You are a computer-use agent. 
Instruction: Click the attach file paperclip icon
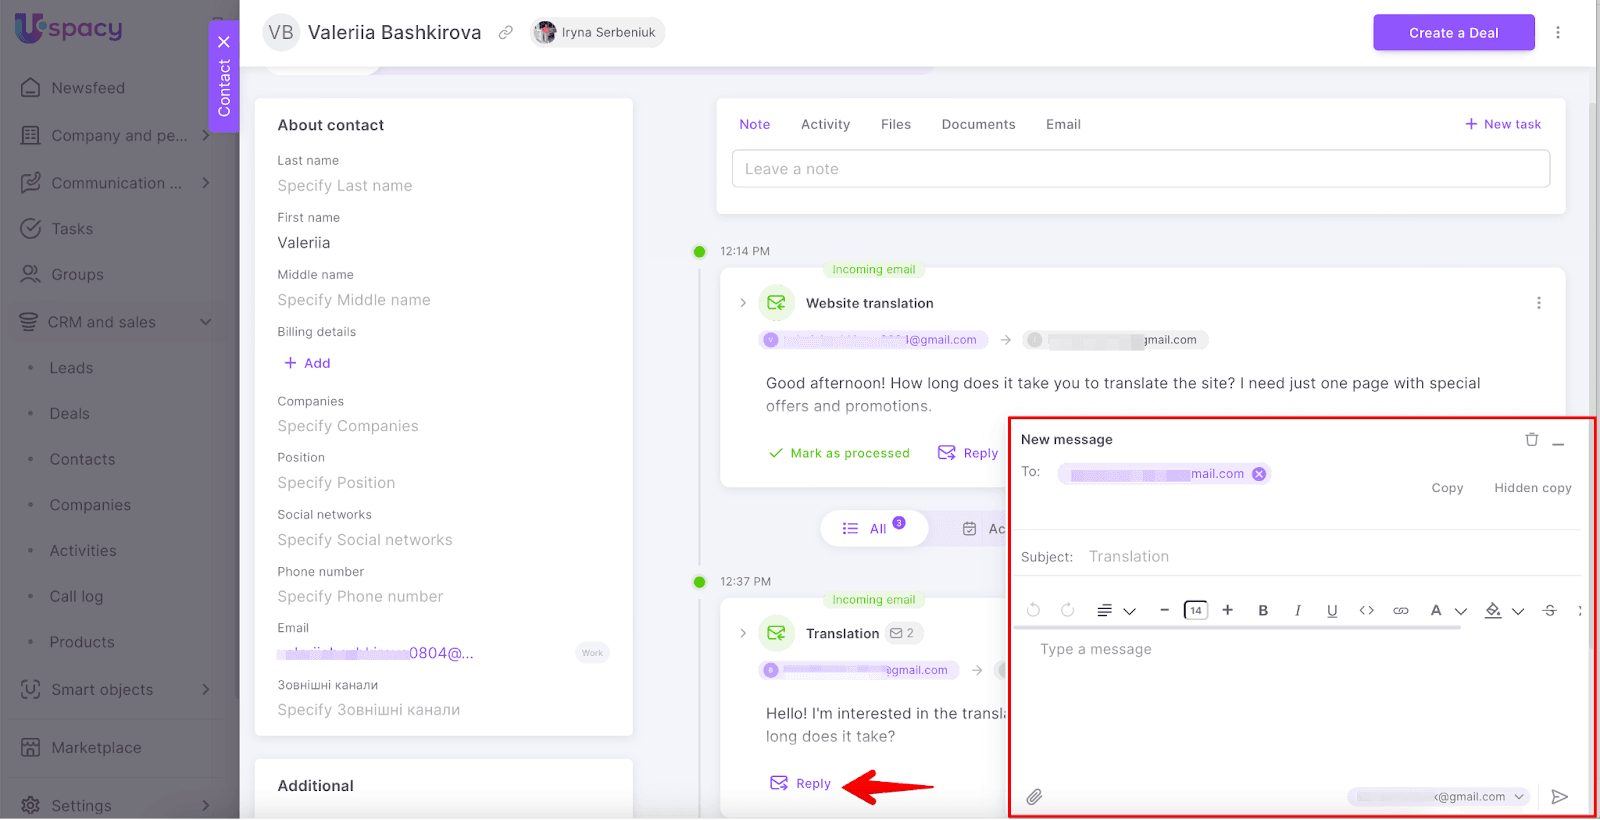point(1034,797)
